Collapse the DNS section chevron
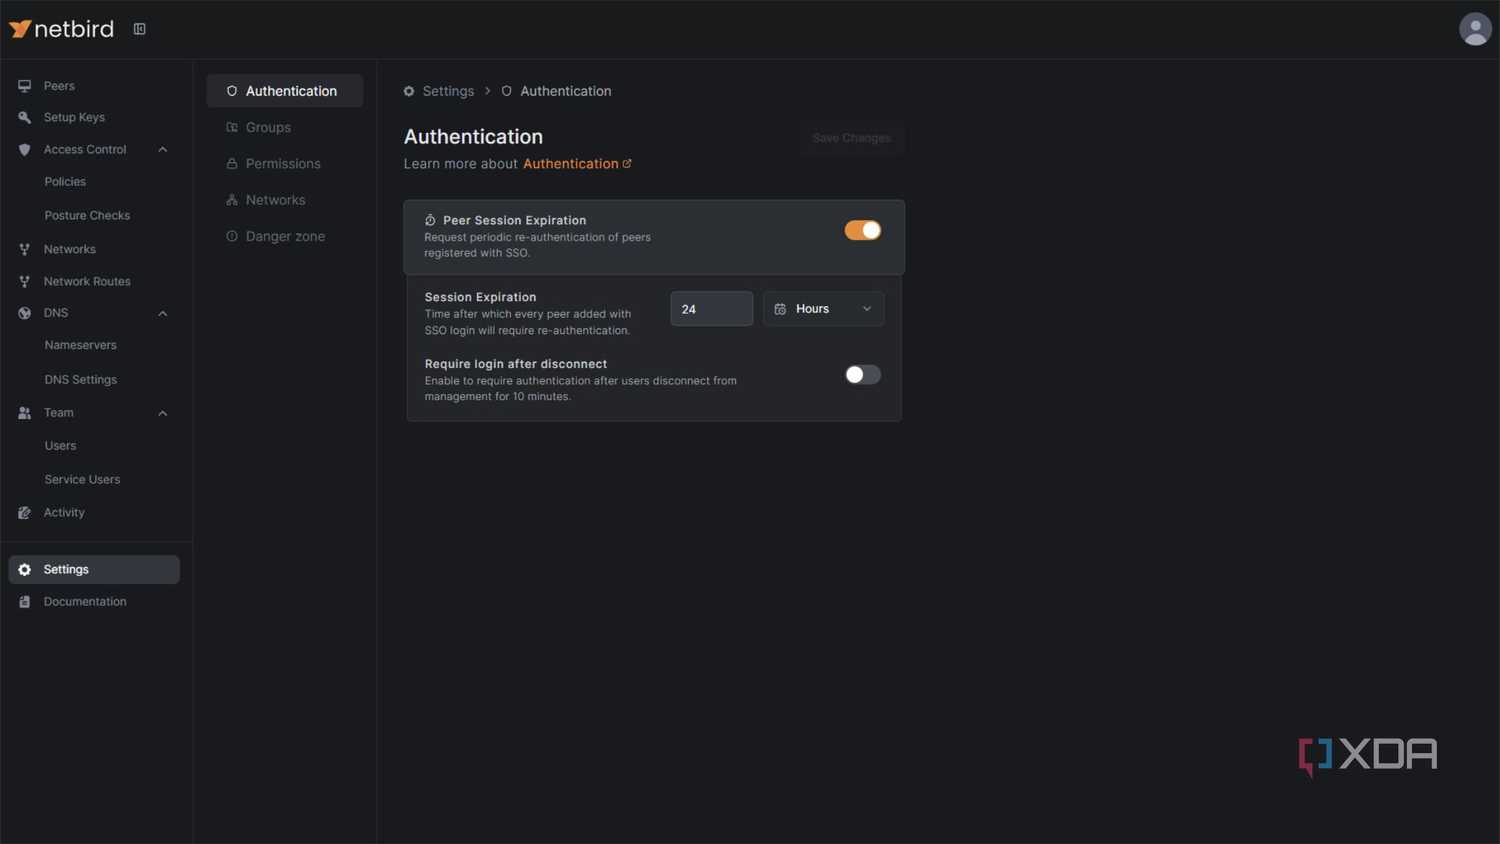Screen dimensions: 1500x844 pos(163,313)
